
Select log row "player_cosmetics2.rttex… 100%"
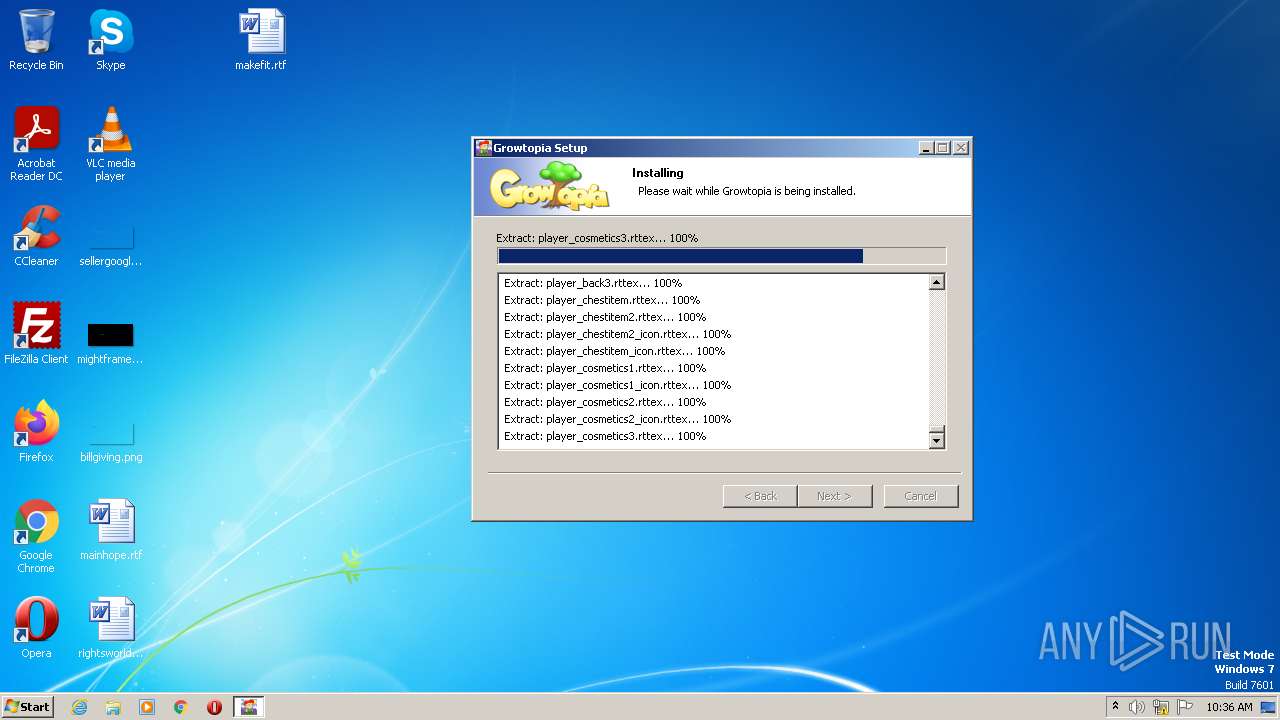(605, 402)
